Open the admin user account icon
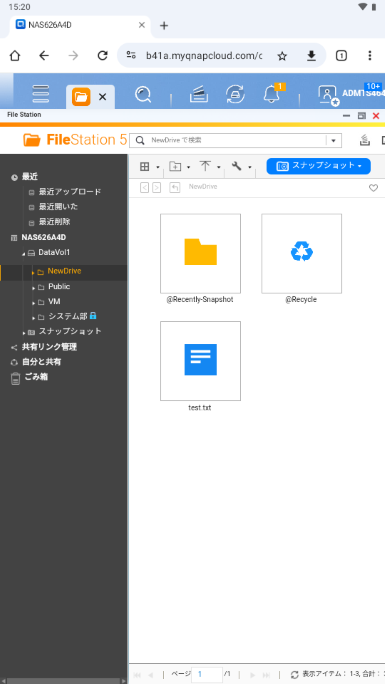385x684 pixels. pyautogui.click(x=328, y=95)
